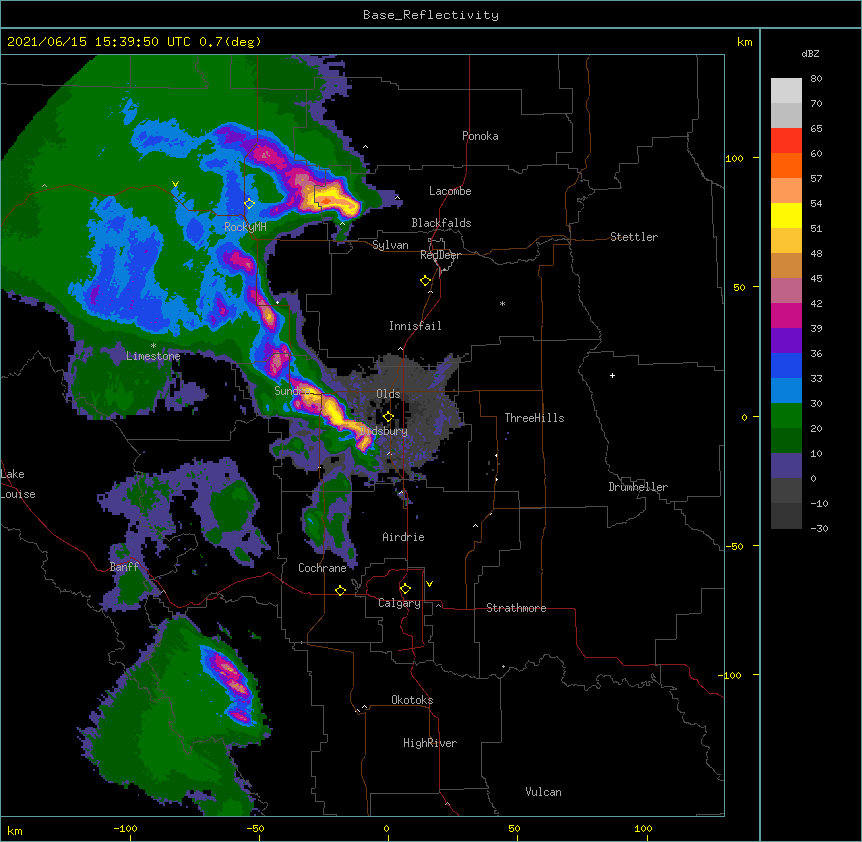Screen dimensions: 862x842
Task: Click the Okotoks town label
Action: 412,700
